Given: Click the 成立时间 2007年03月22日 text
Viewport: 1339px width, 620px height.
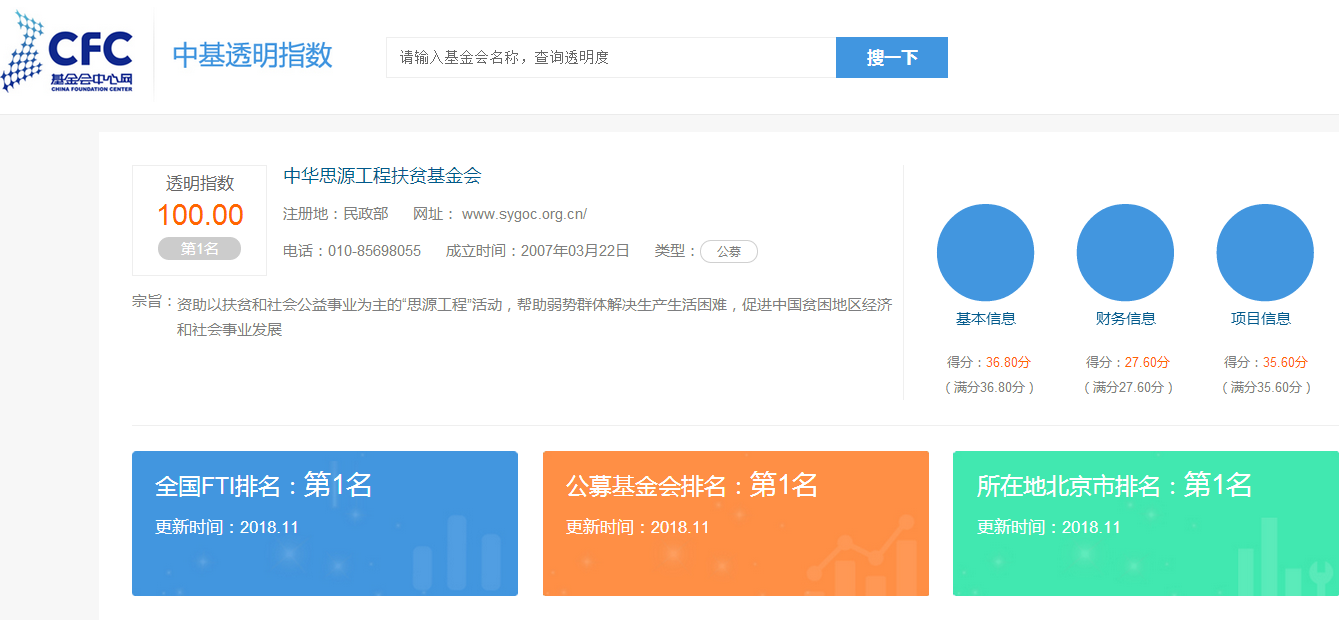Looking at the screenshot, I should [x=538, y=251].
